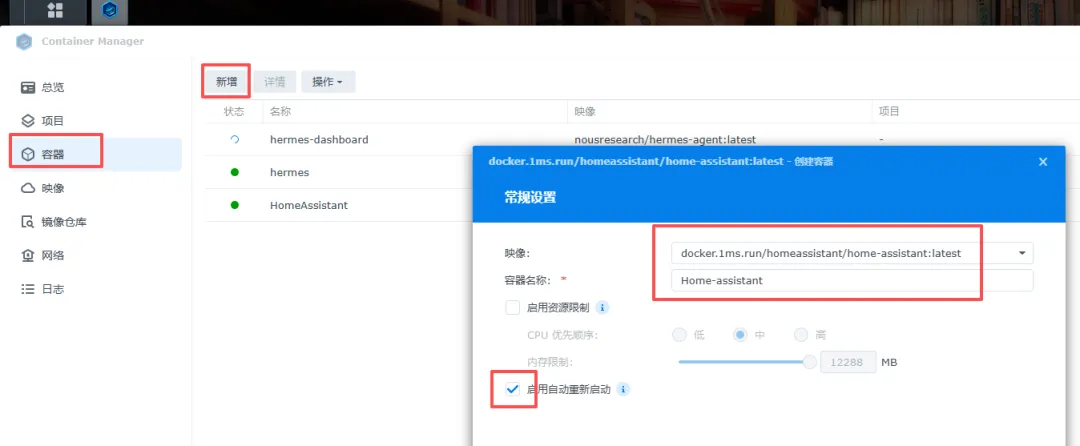Select the HomeAssistant container row
This screenshot has height=446, width=1080.
pos(340,205)
